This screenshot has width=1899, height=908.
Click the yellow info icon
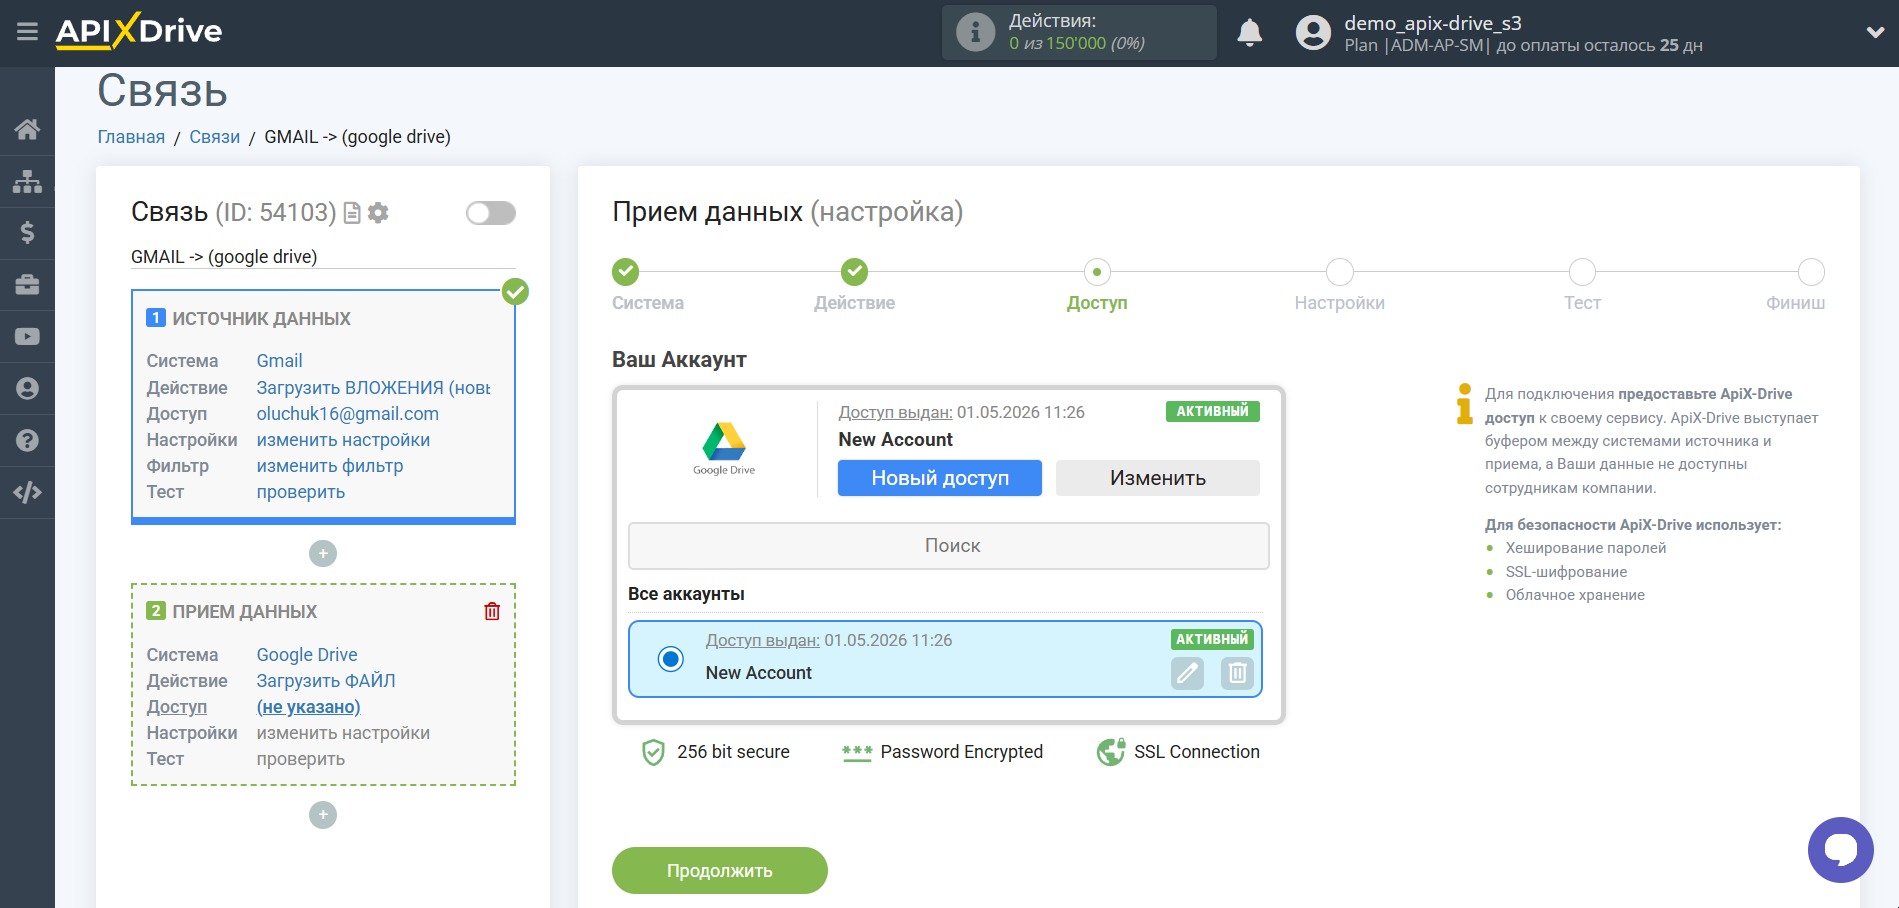pyautogui.click(x=1464, y=404)
